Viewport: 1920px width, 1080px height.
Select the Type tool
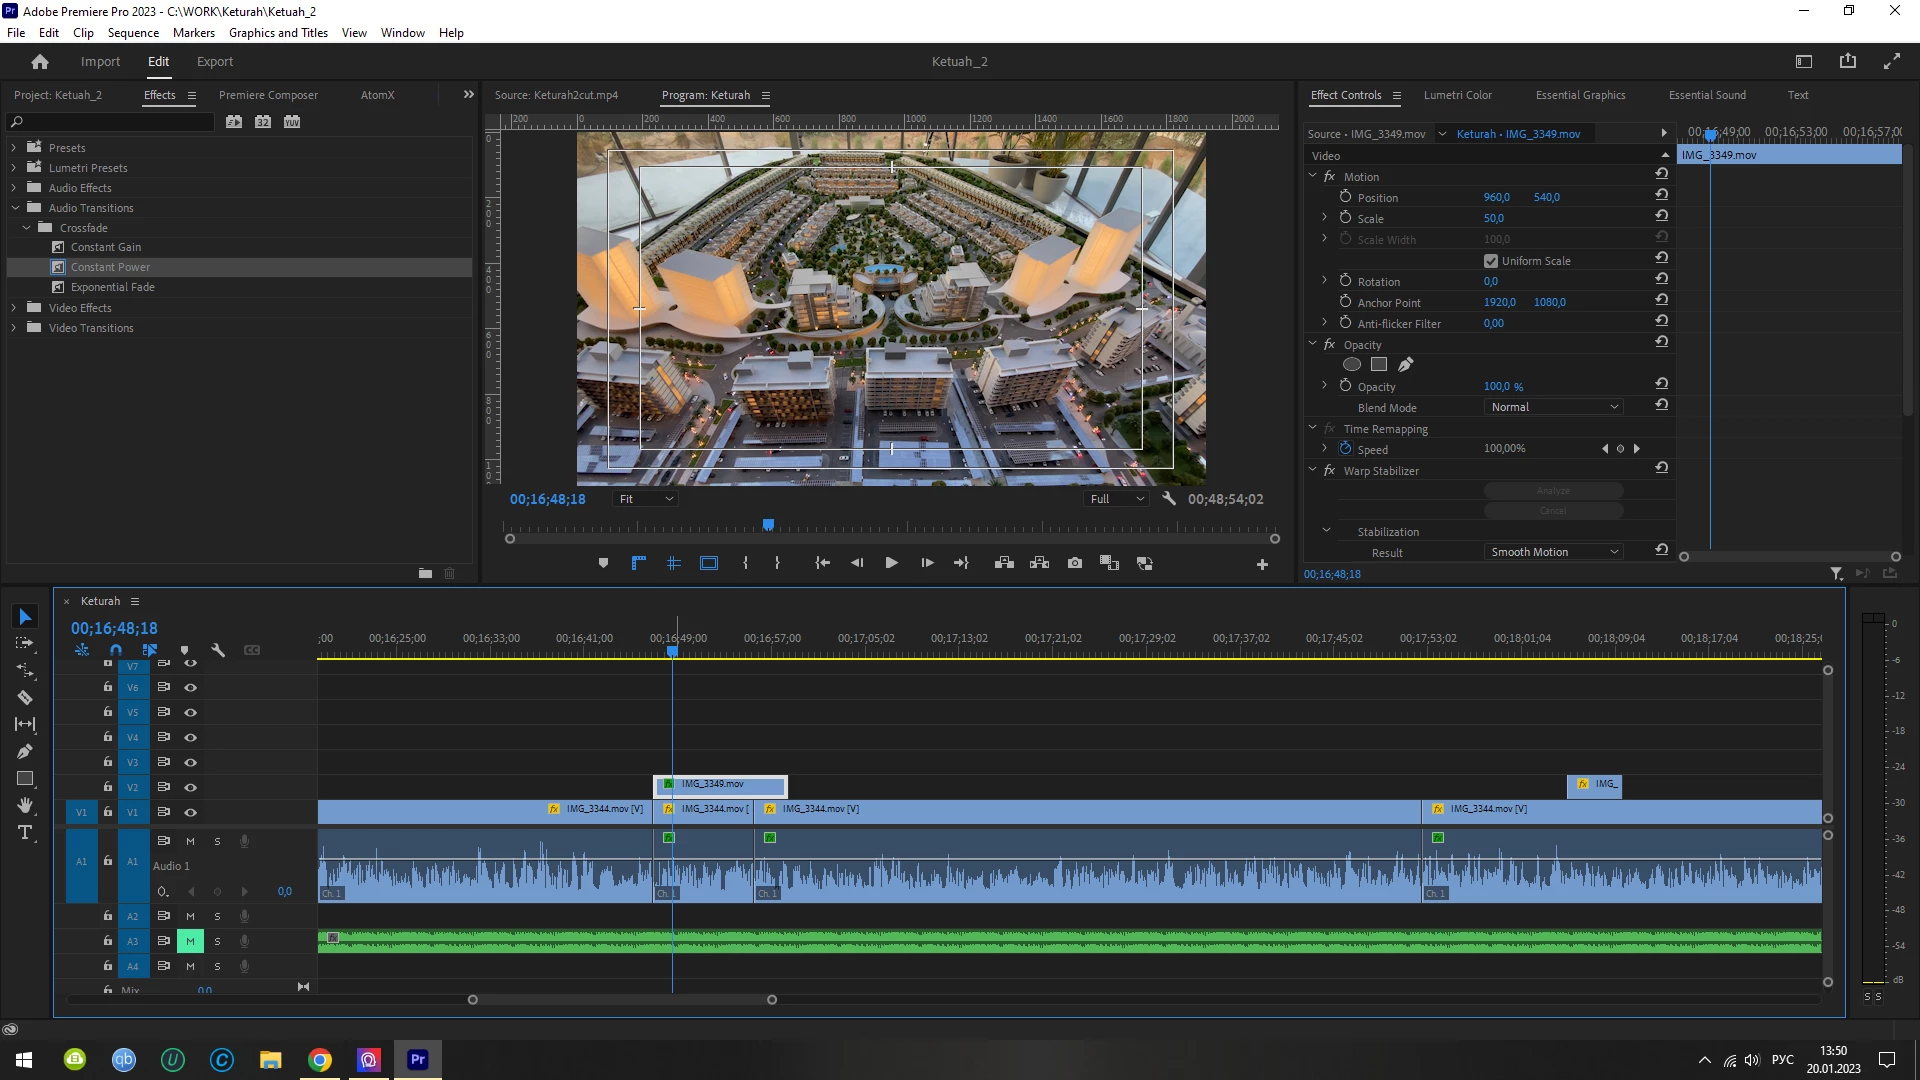(x=25, y=832)
